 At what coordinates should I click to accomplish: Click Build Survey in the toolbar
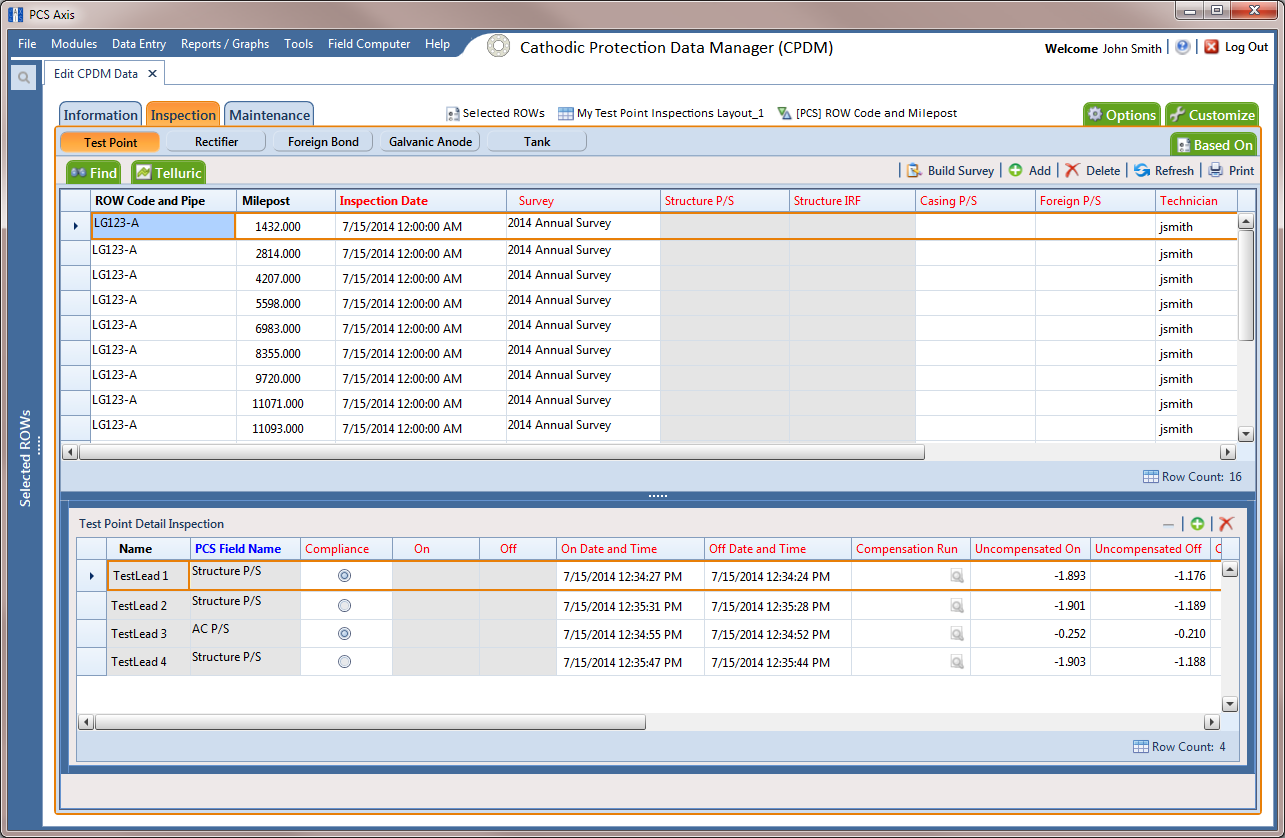(950, 171)
